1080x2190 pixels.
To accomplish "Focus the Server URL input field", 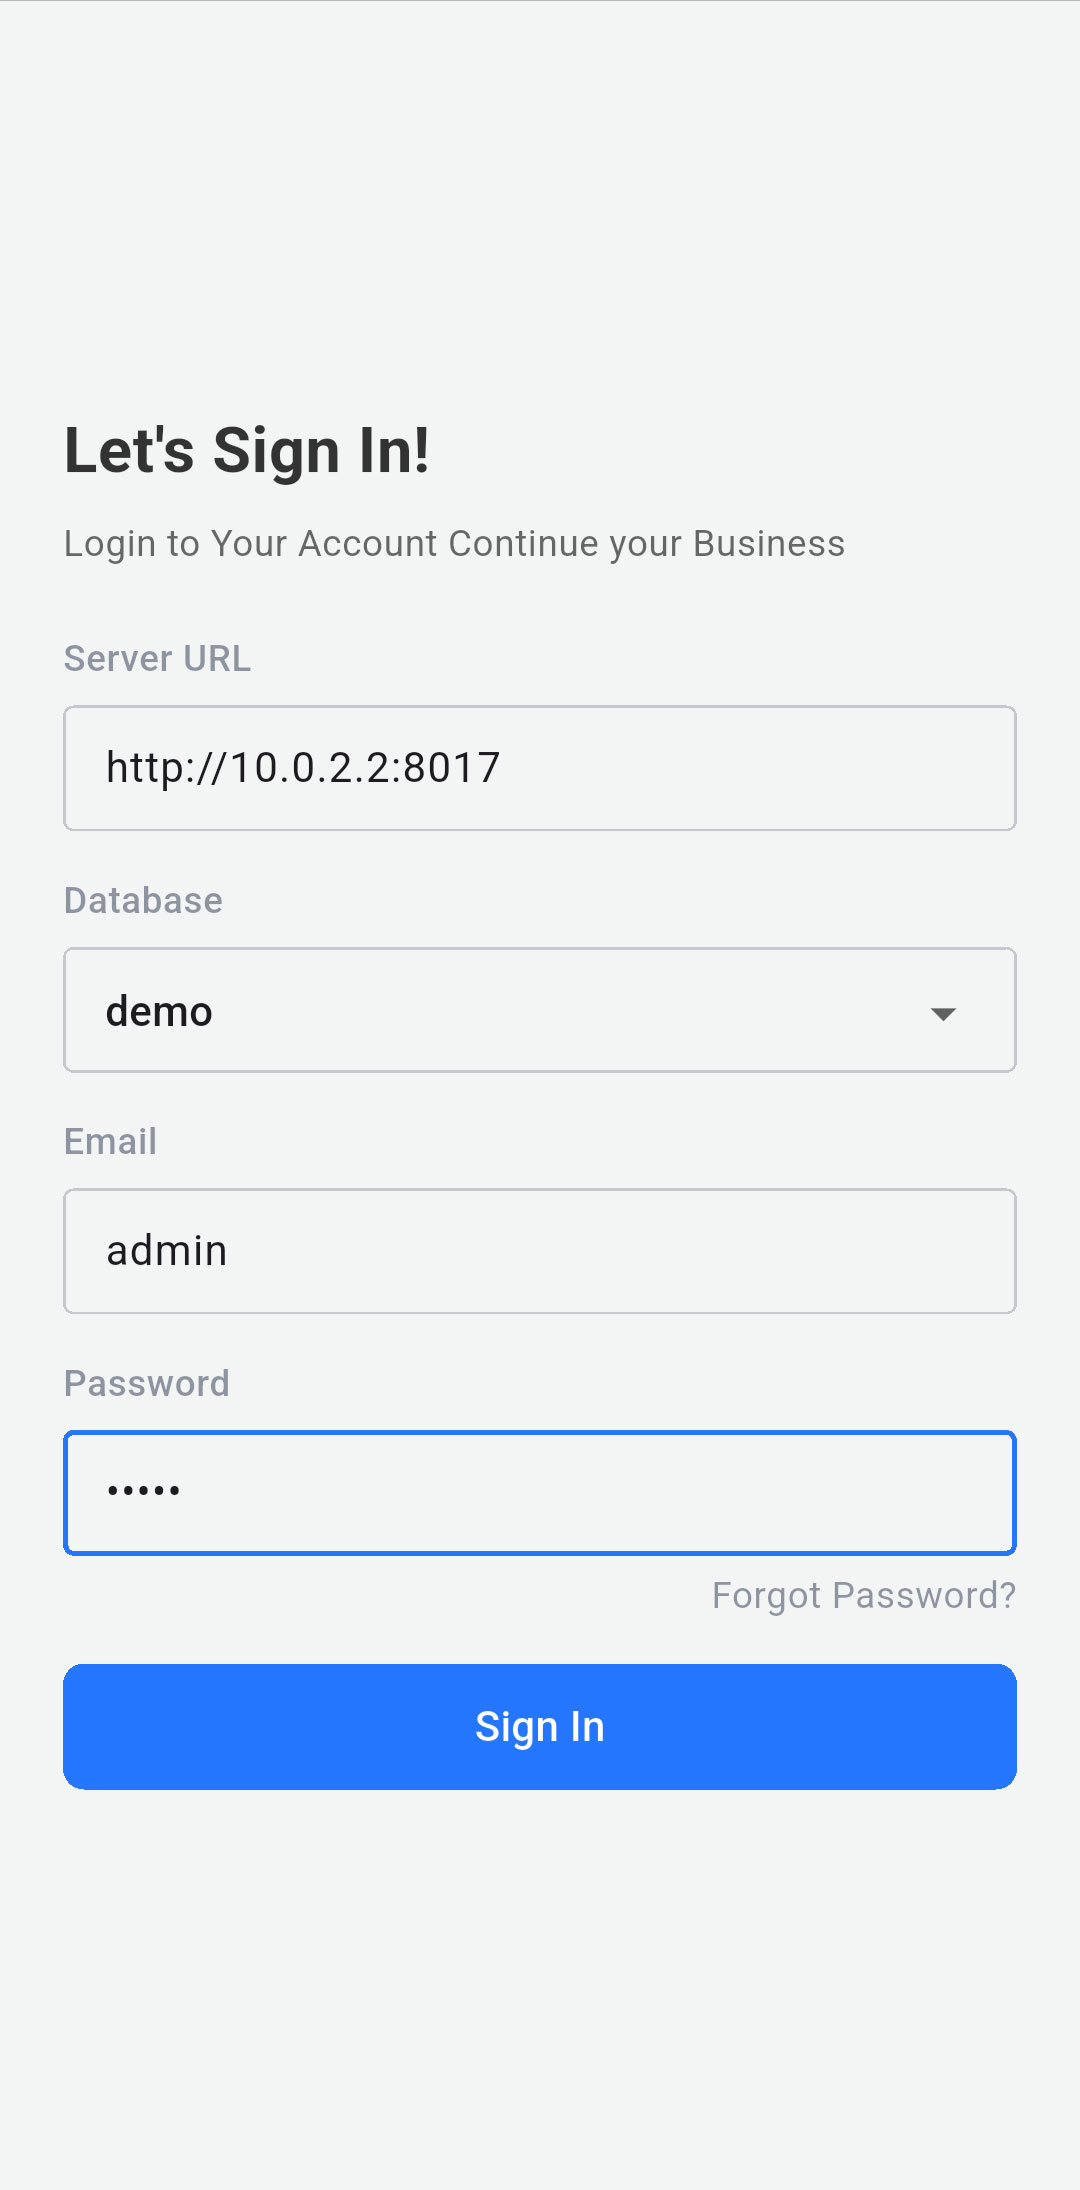I will pos(540,768).
